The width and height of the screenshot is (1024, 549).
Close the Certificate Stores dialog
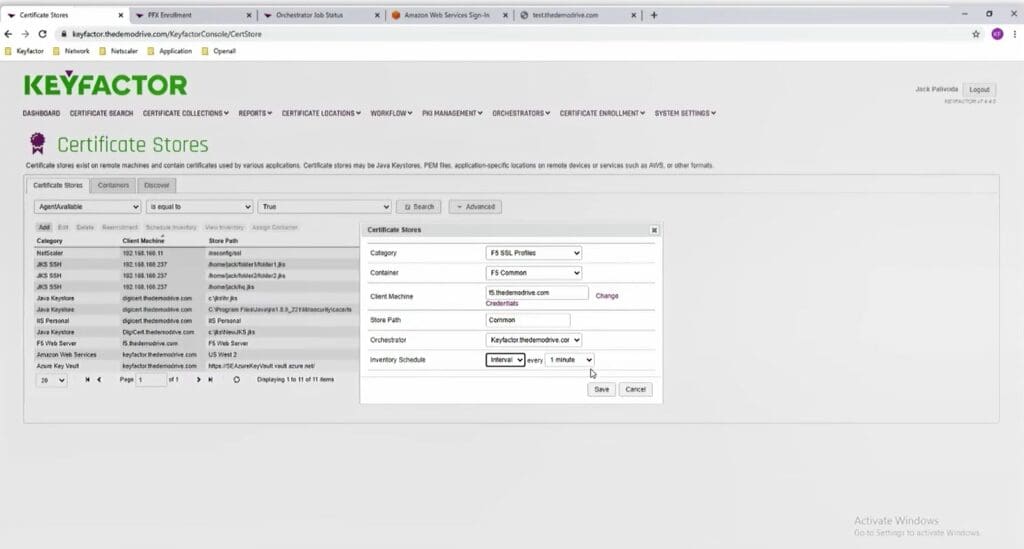(x=654, y=230)
